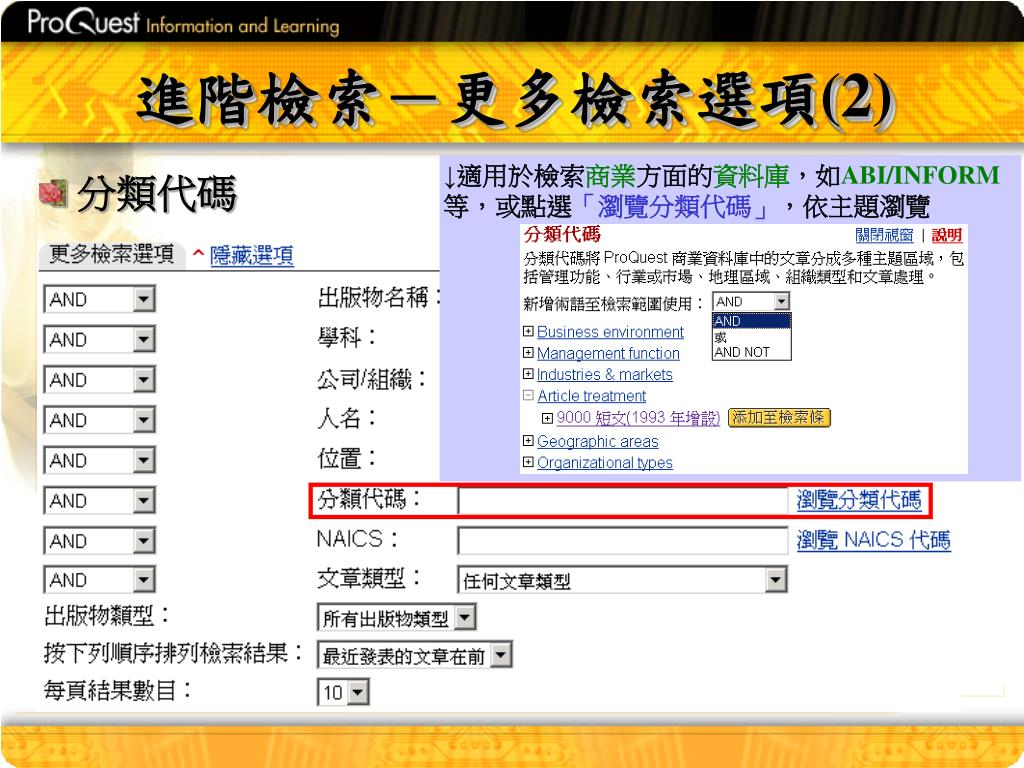This screenshot has width=1024, height=768.
Task: Click the 添加至檢索條 button
Action: tap(778, 418)
